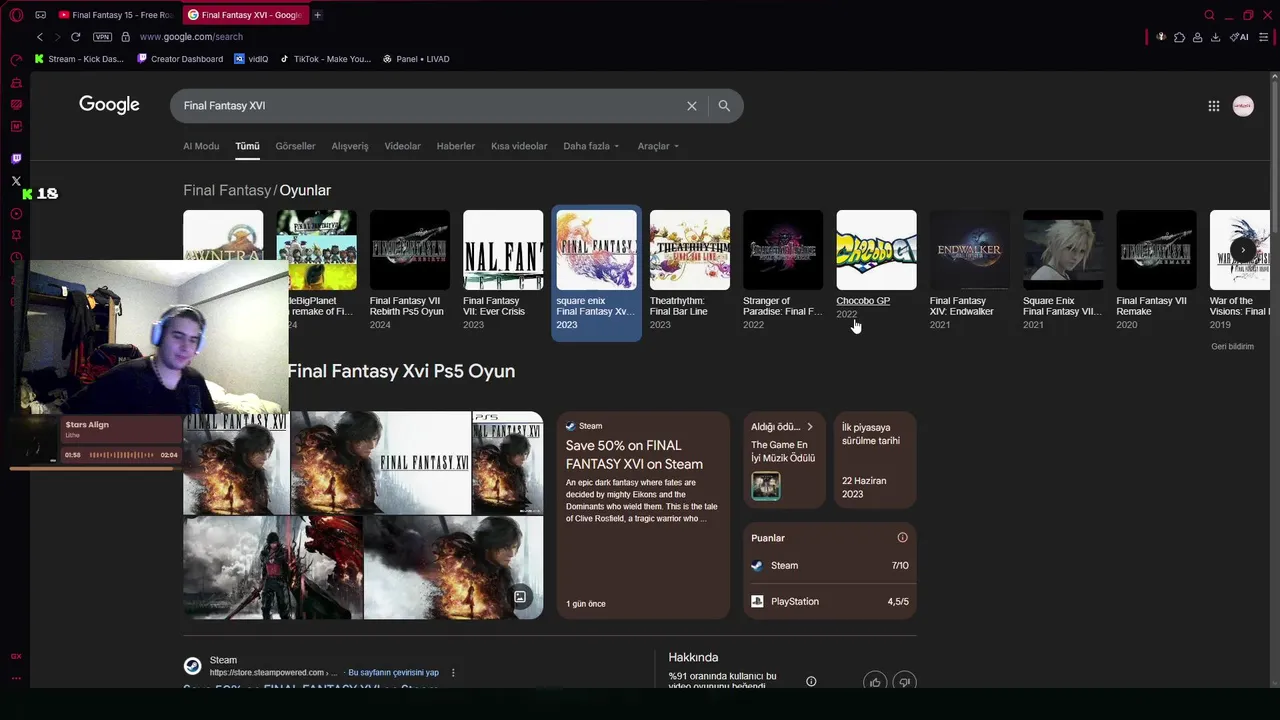Open the X (Twitter) sidebar icon
Viewport: 1280px width, 720px height.
[x=16, y=181]
